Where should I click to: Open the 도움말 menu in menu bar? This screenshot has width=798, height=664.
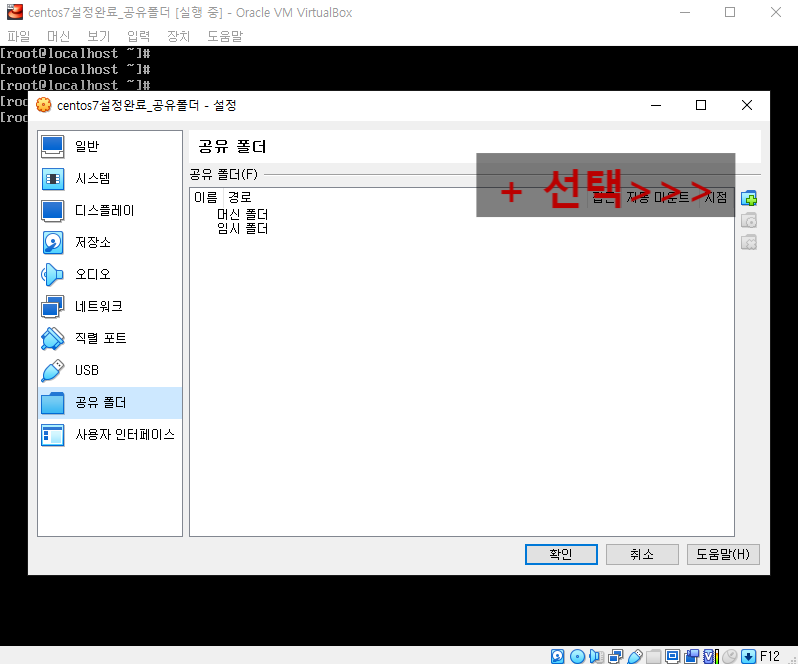225,36
